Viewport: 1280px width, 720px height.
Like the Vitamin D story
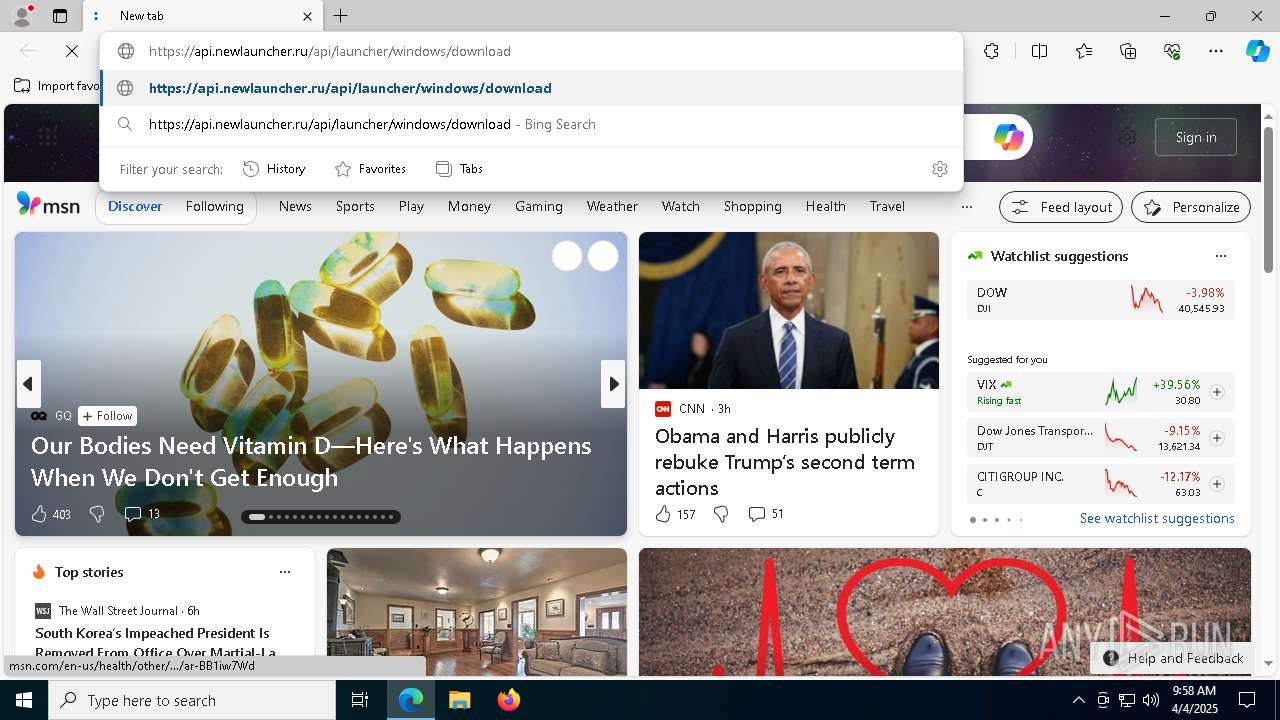[x=50, y=514]
